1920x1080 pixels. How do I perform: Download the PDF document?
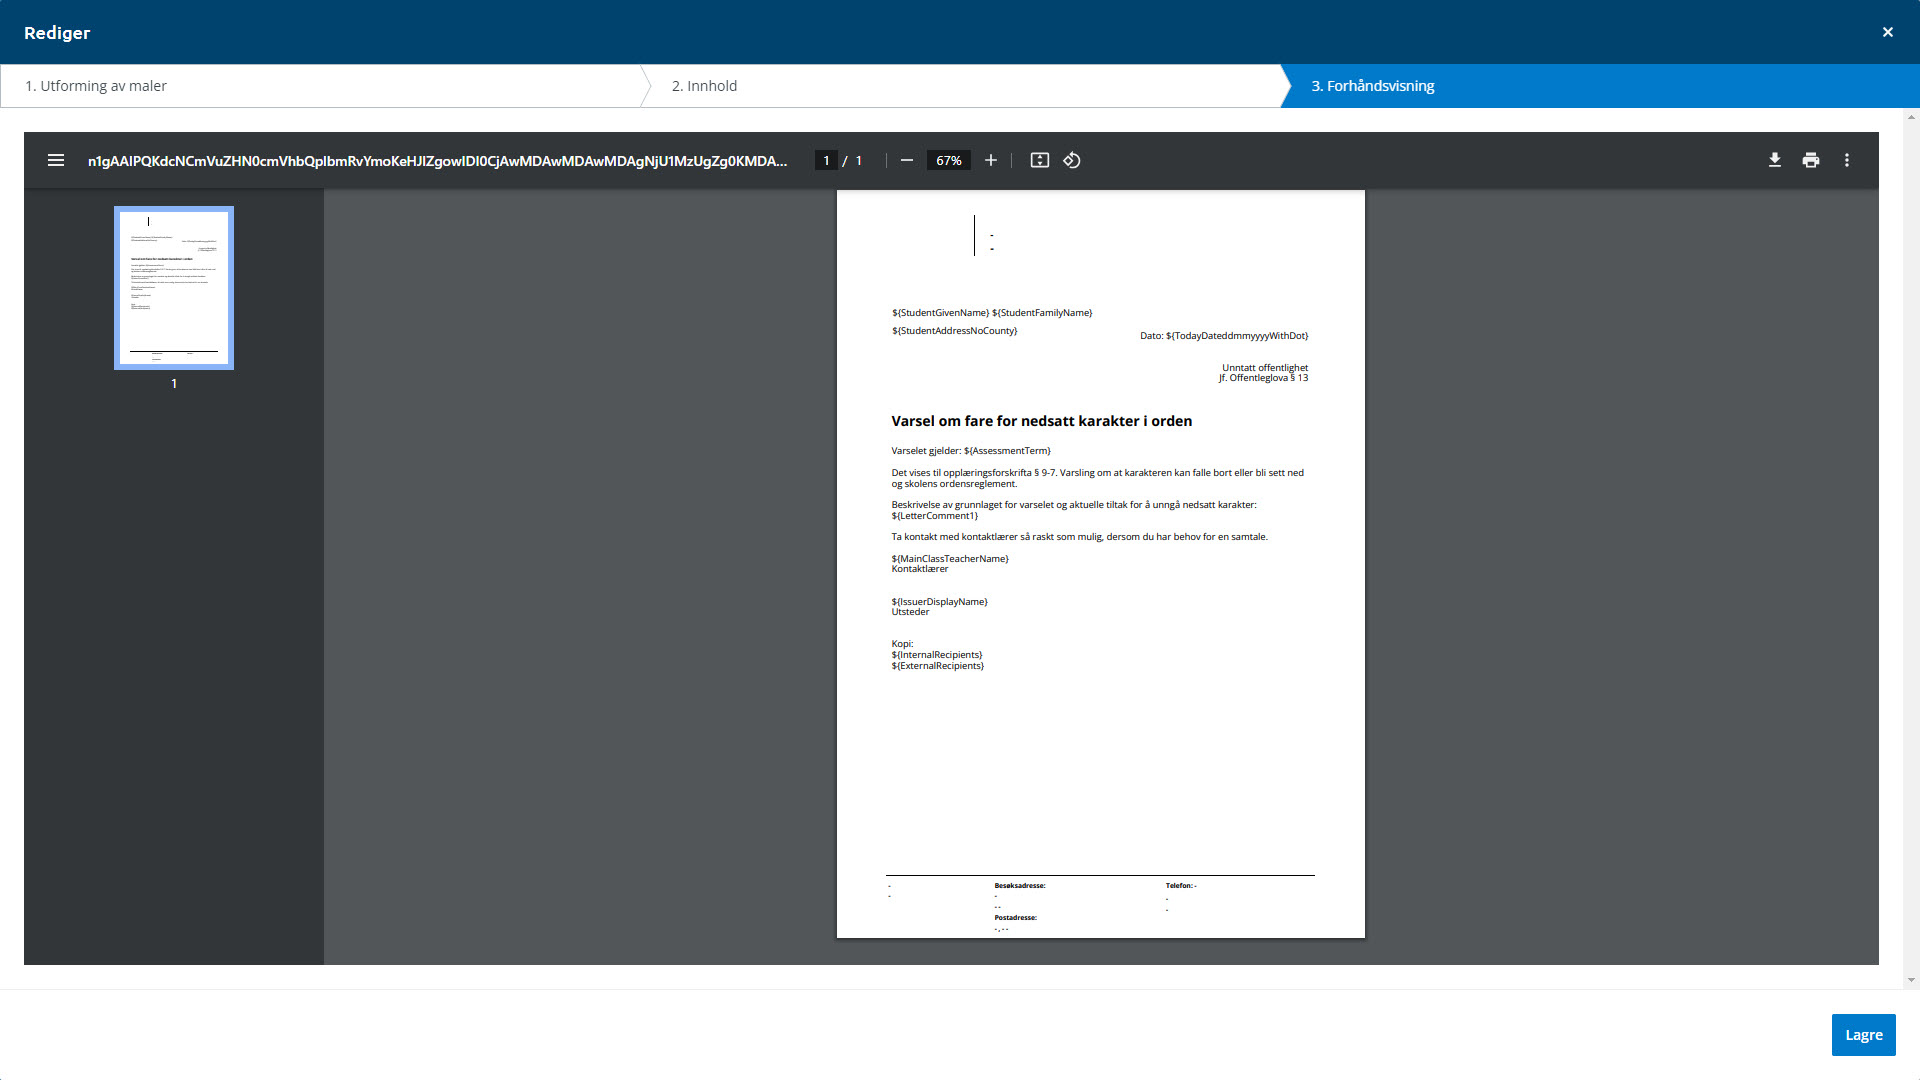tap(1774, 160)
